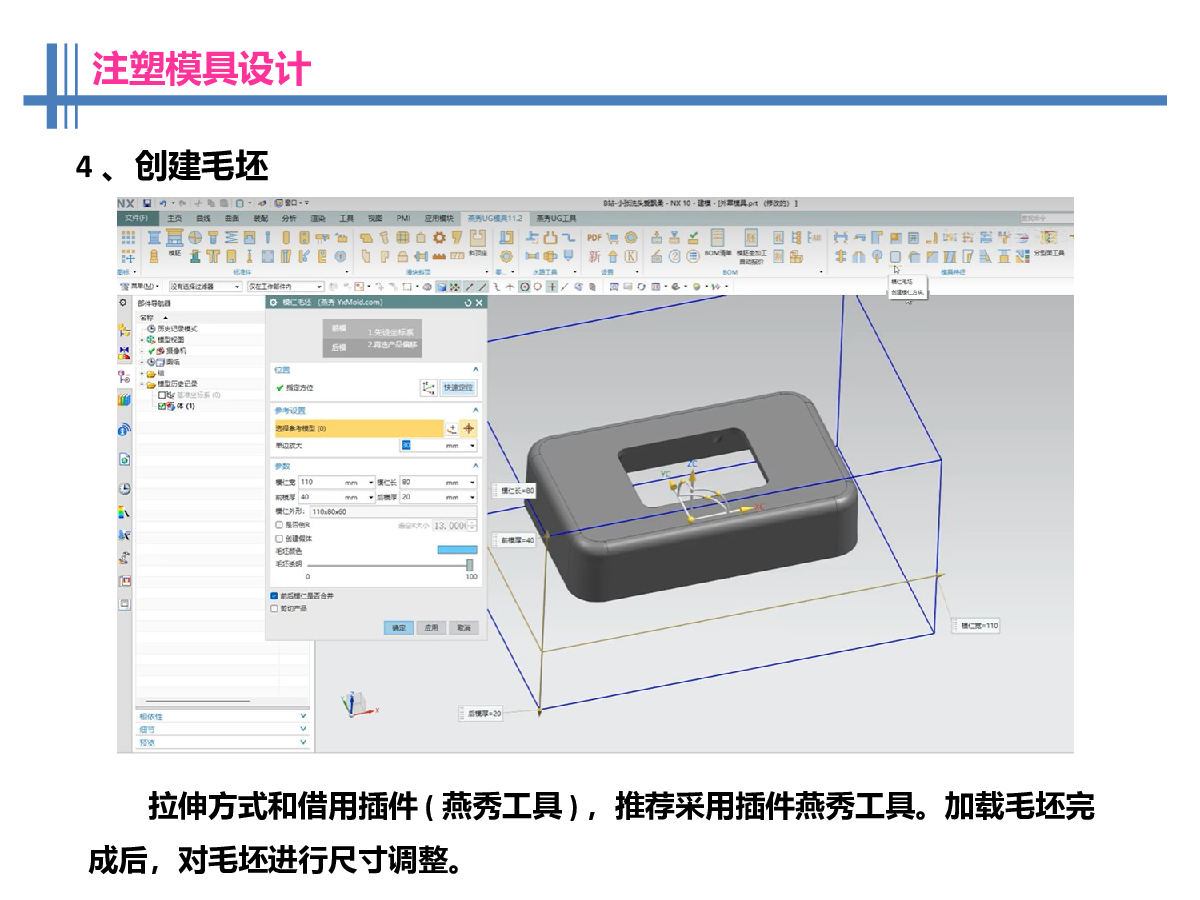This screenshot has width=1200, height=900.
Task: Click the Undo arrow icon
Action: 162,203
